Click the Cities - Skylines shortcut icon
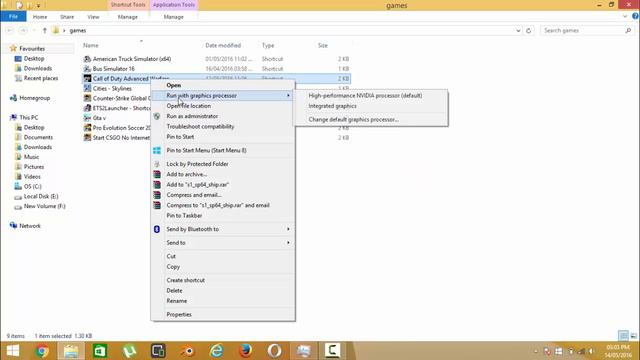Viewport: 640px width, 360px height. [87, 88]
